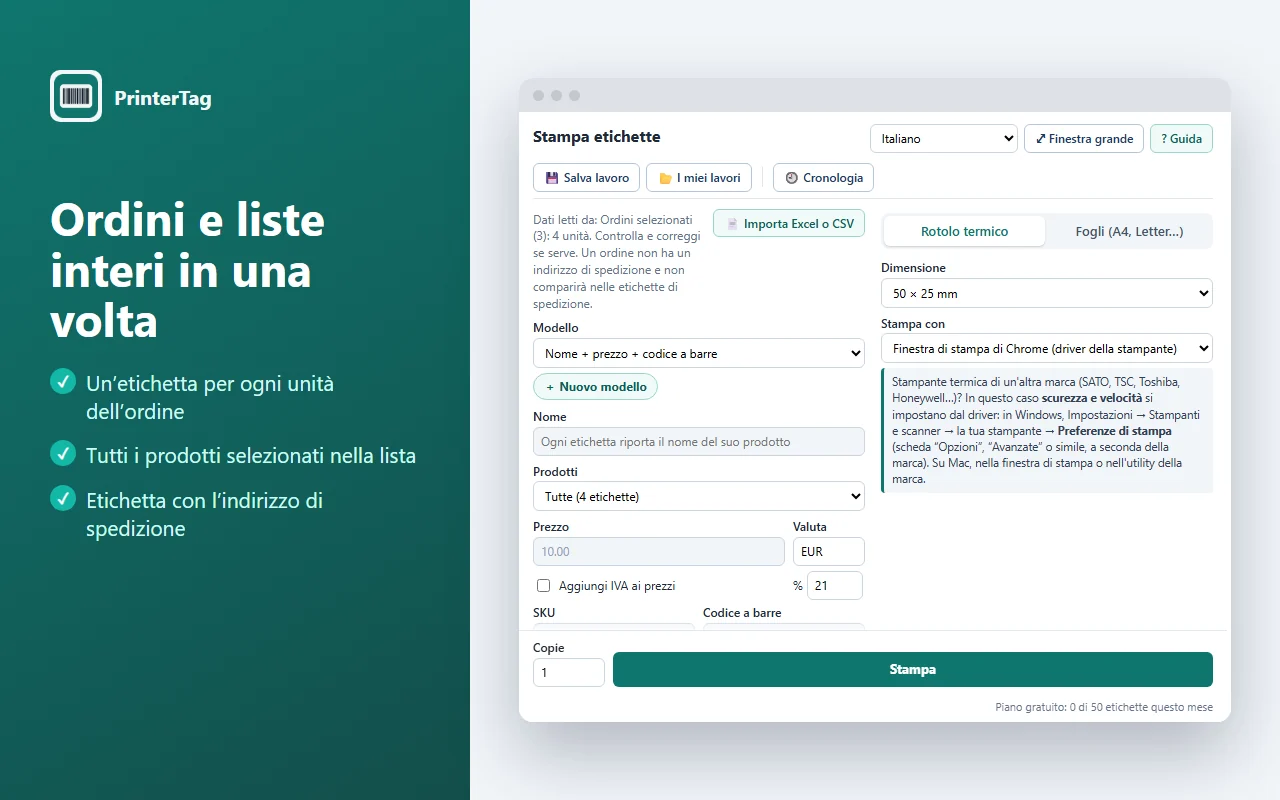
Task: Click the PrinterTag barcode logo icon
Action: (x=76, y=96)
